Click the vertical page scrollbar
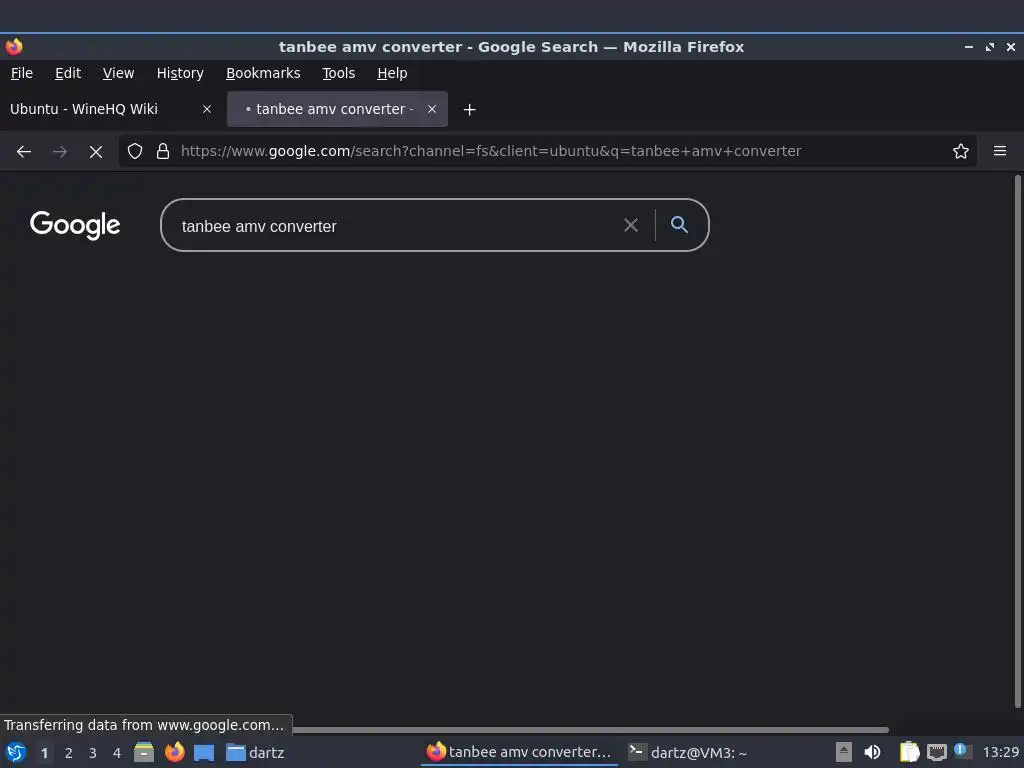The width and height of the screenshot is (1024, 768). click(1017, 441)
